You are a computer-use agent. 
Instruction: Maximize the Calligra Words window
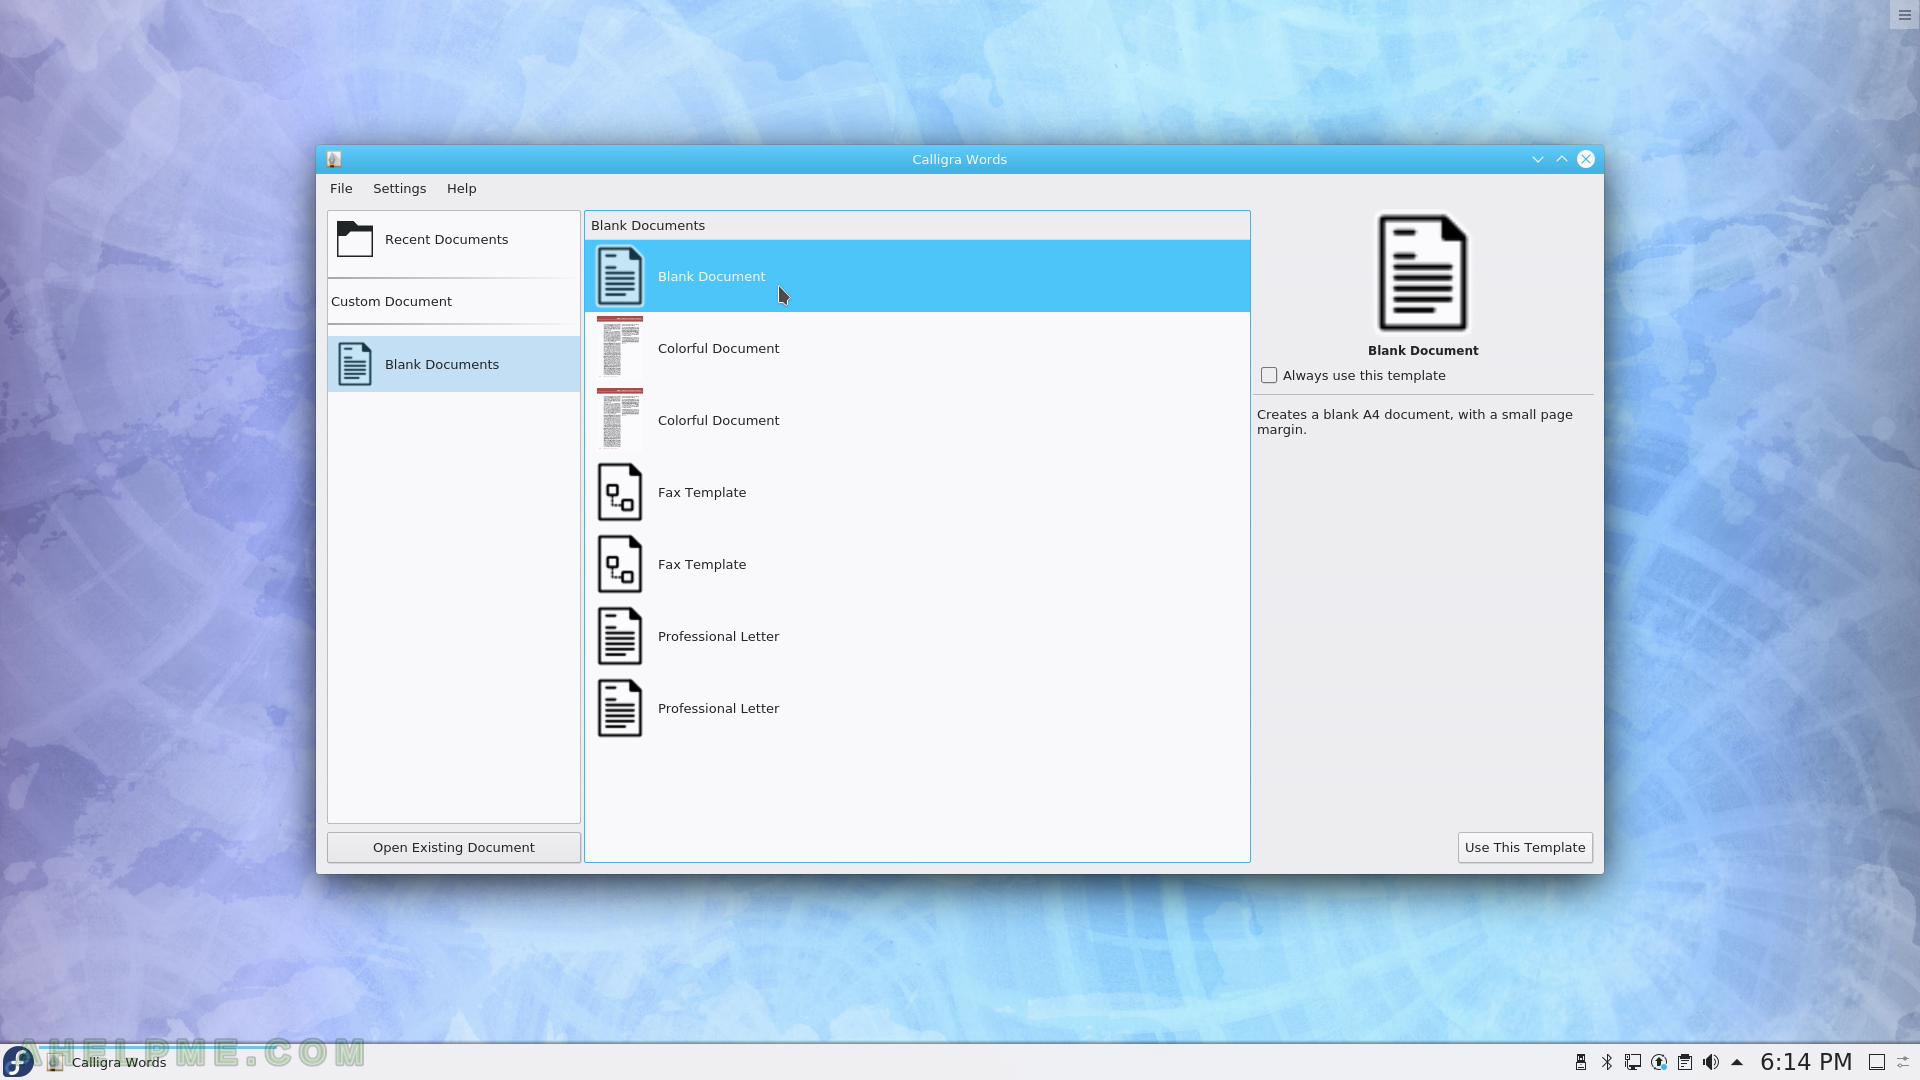(x=1561, y=159)
